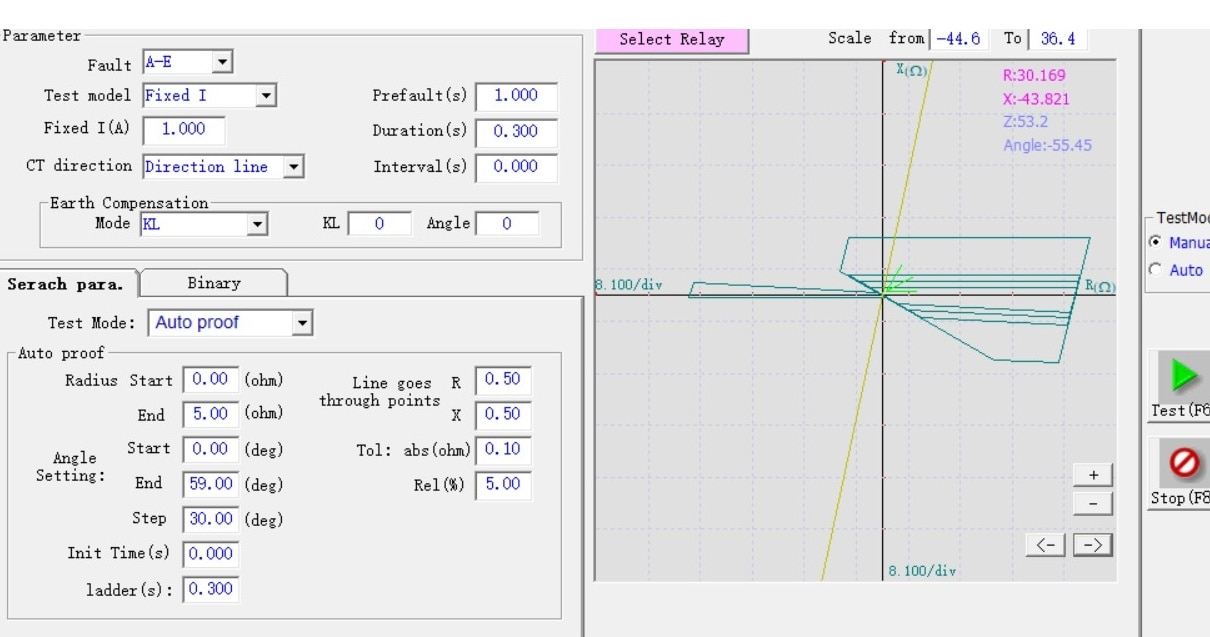Click the Angle:-55.45 readout on chart
Viewport: 1210px width, 637px height.
[1048, 146]
